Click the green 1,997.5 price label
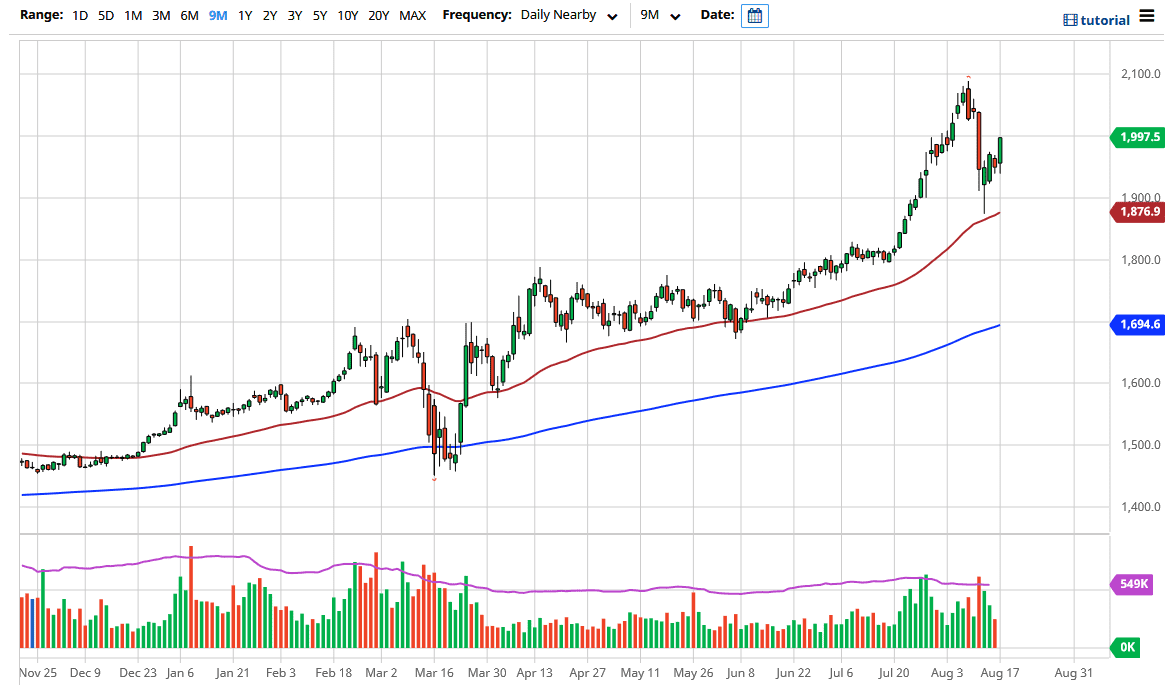 coord(1137,138)
